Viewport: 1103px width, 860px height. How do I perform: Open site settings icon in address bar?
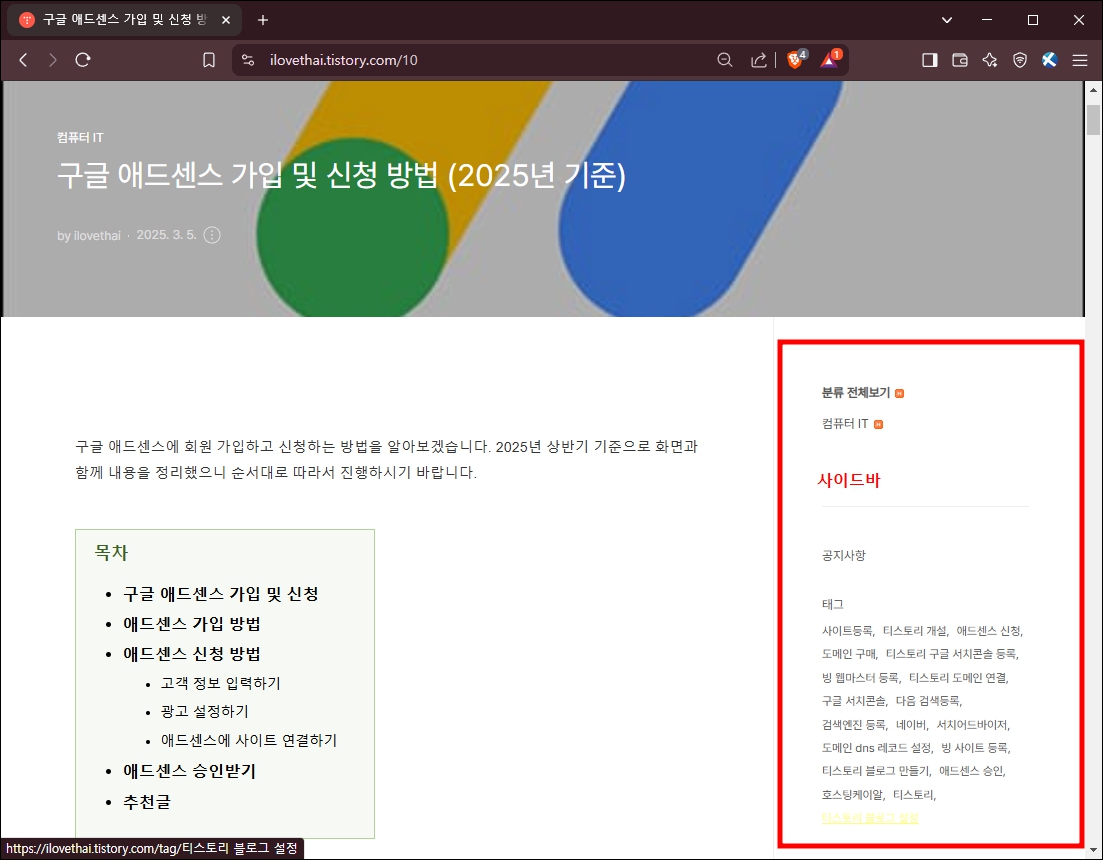[248, 60]
